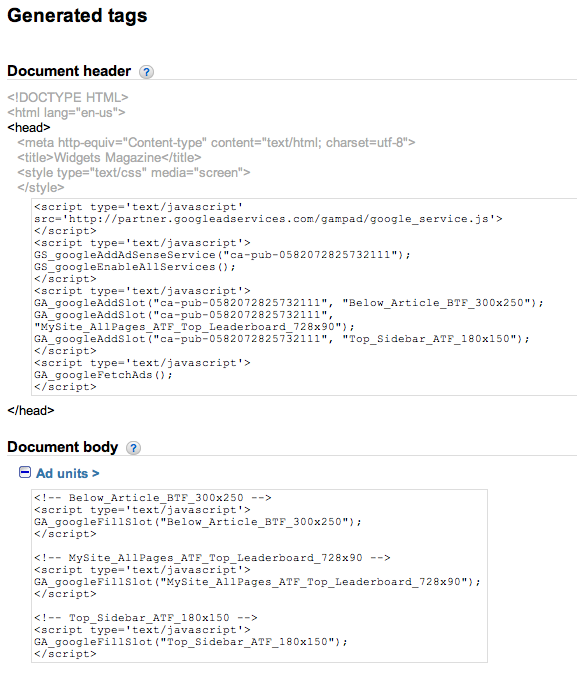The image size is (577, 689).
Task: Click the Document body section title
Action: pos(63,447)
